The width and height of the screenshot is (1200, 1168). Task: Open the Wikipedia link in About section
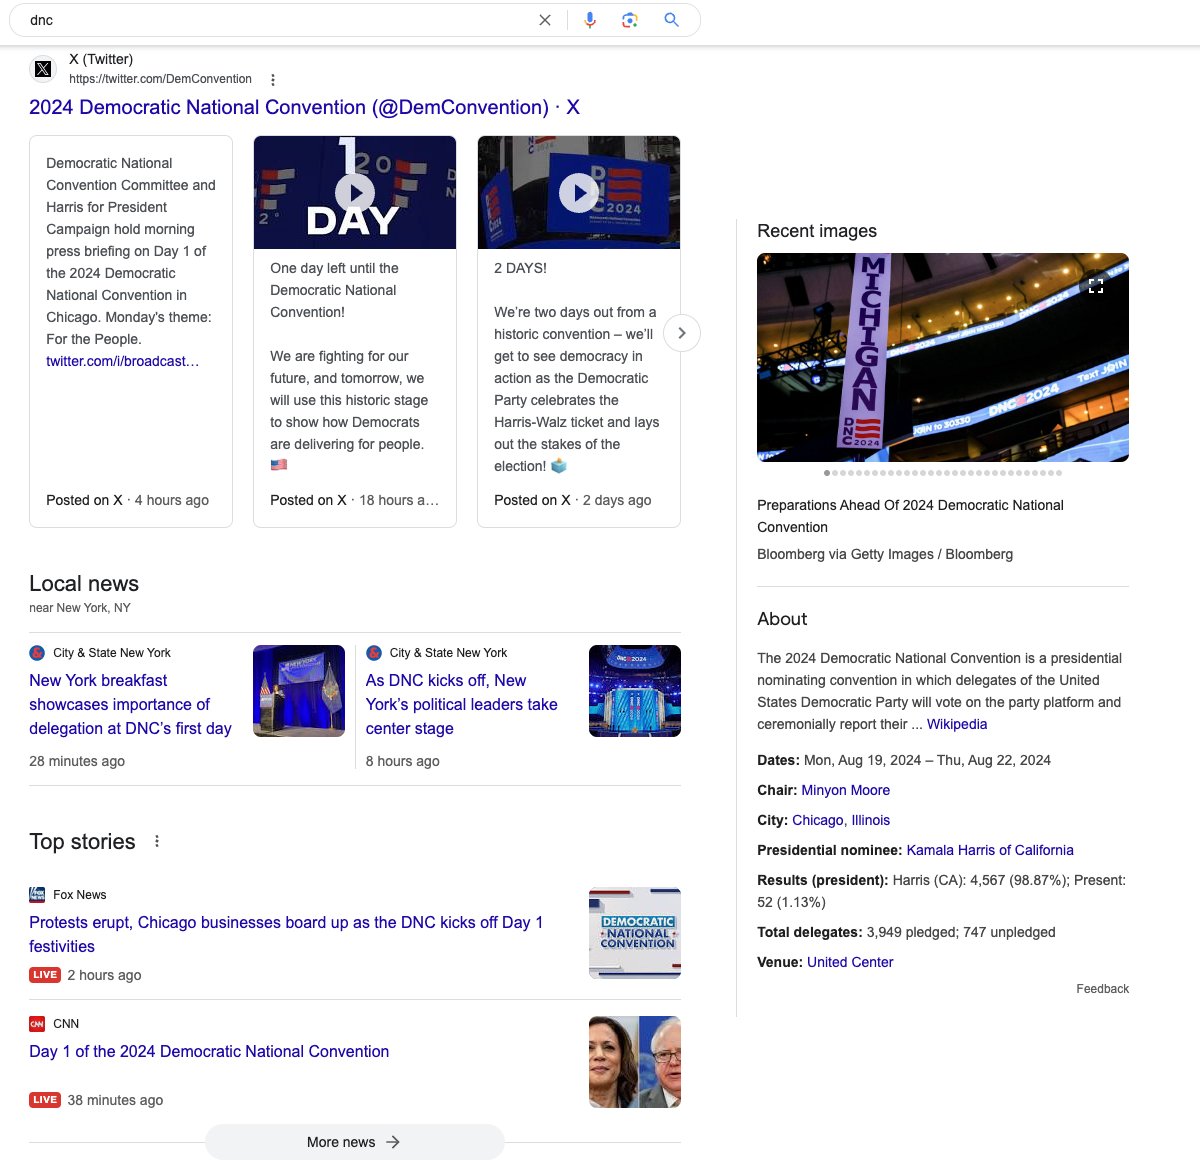point(957,724)
